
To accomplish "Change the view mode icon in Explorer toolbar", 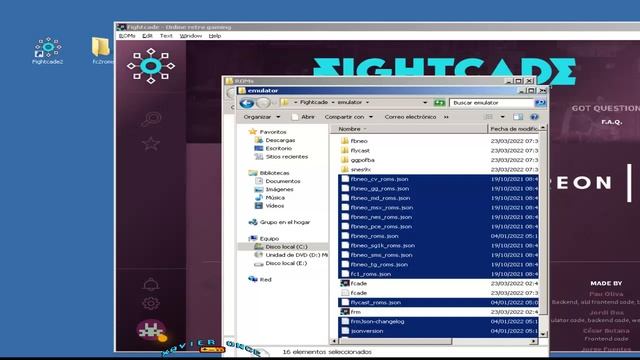I will [489, 117].
